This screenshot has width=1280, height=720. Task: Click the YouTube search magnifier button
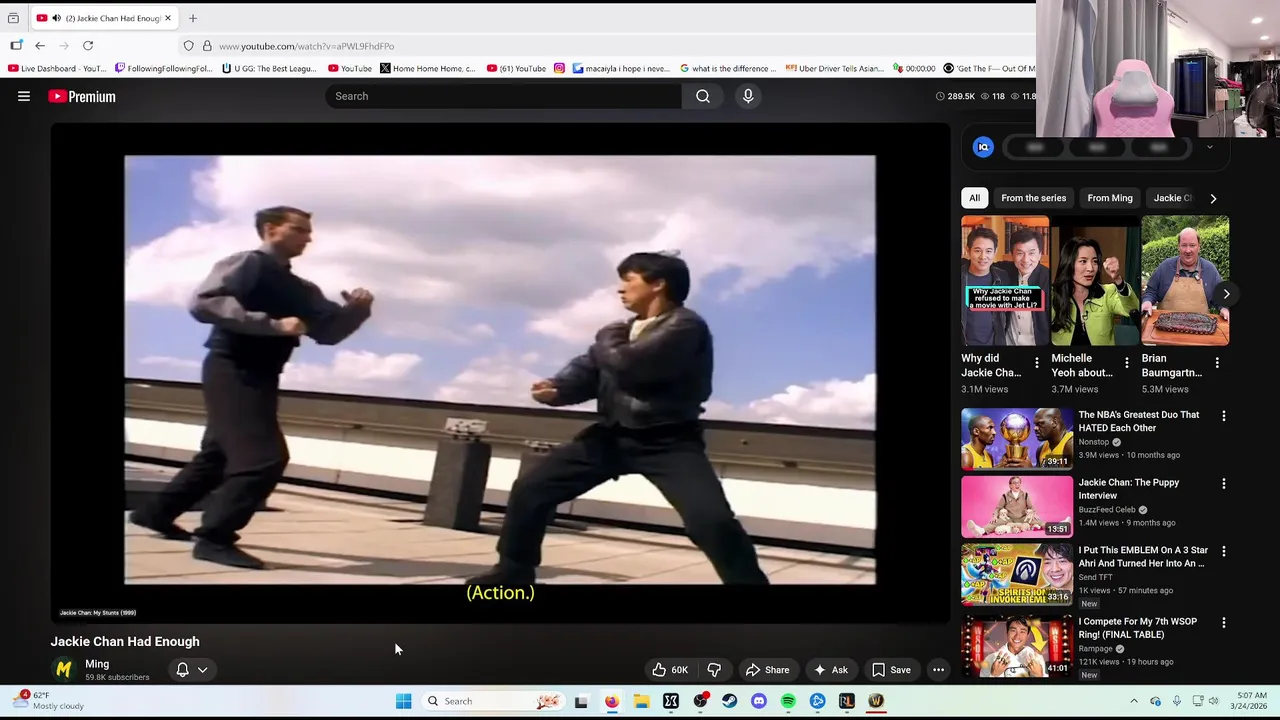point(703,96)
